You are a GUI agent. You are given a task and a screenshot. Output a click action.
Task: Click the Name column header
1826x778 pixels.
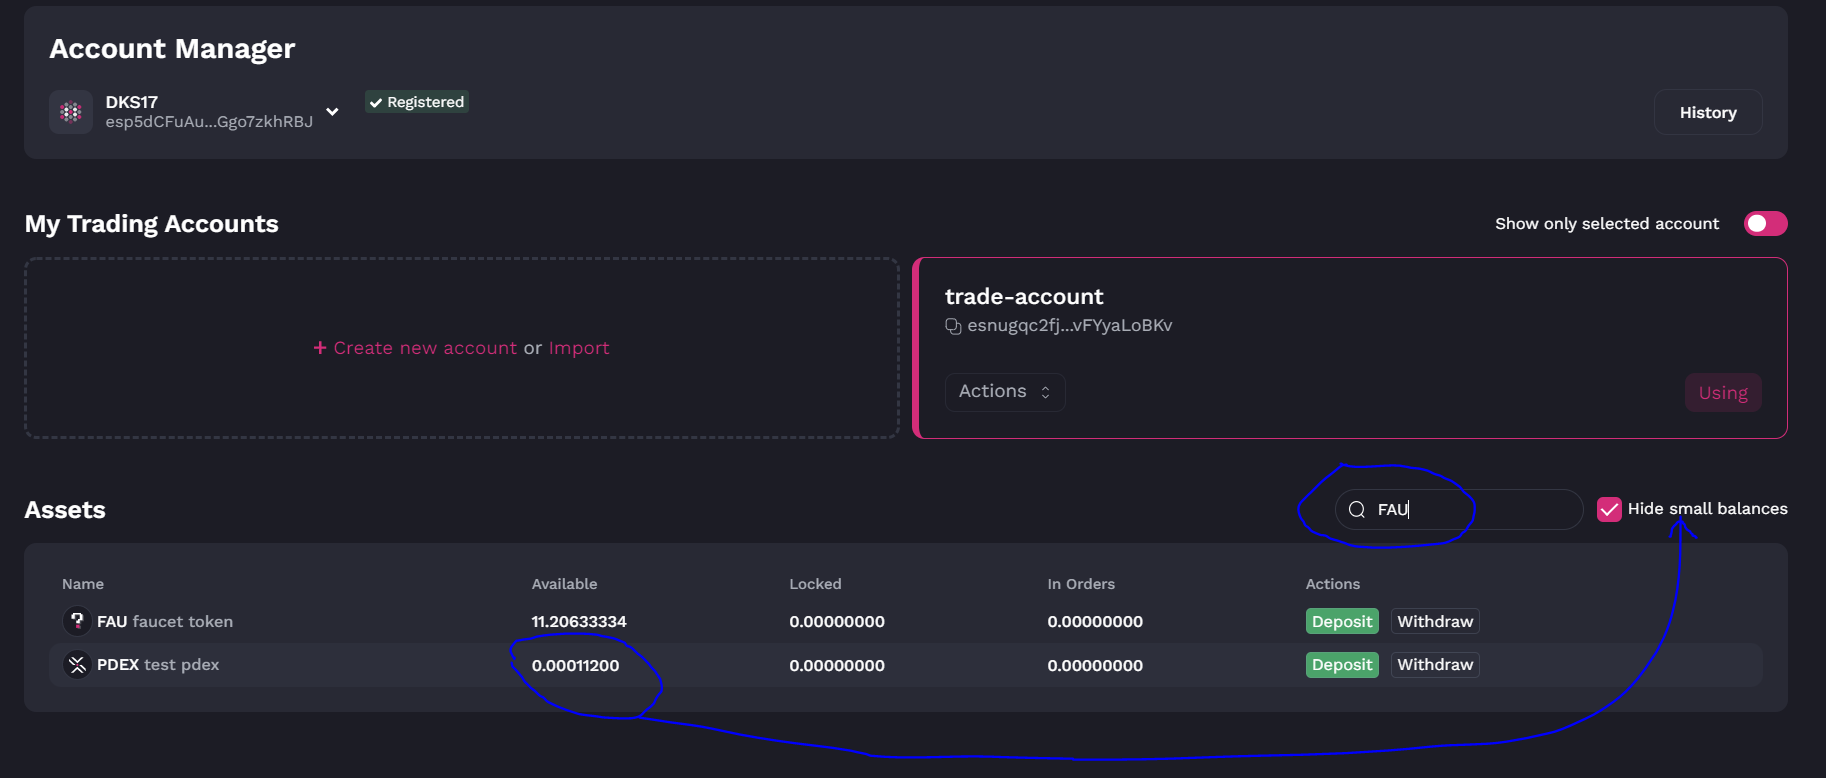pos(83,584)
